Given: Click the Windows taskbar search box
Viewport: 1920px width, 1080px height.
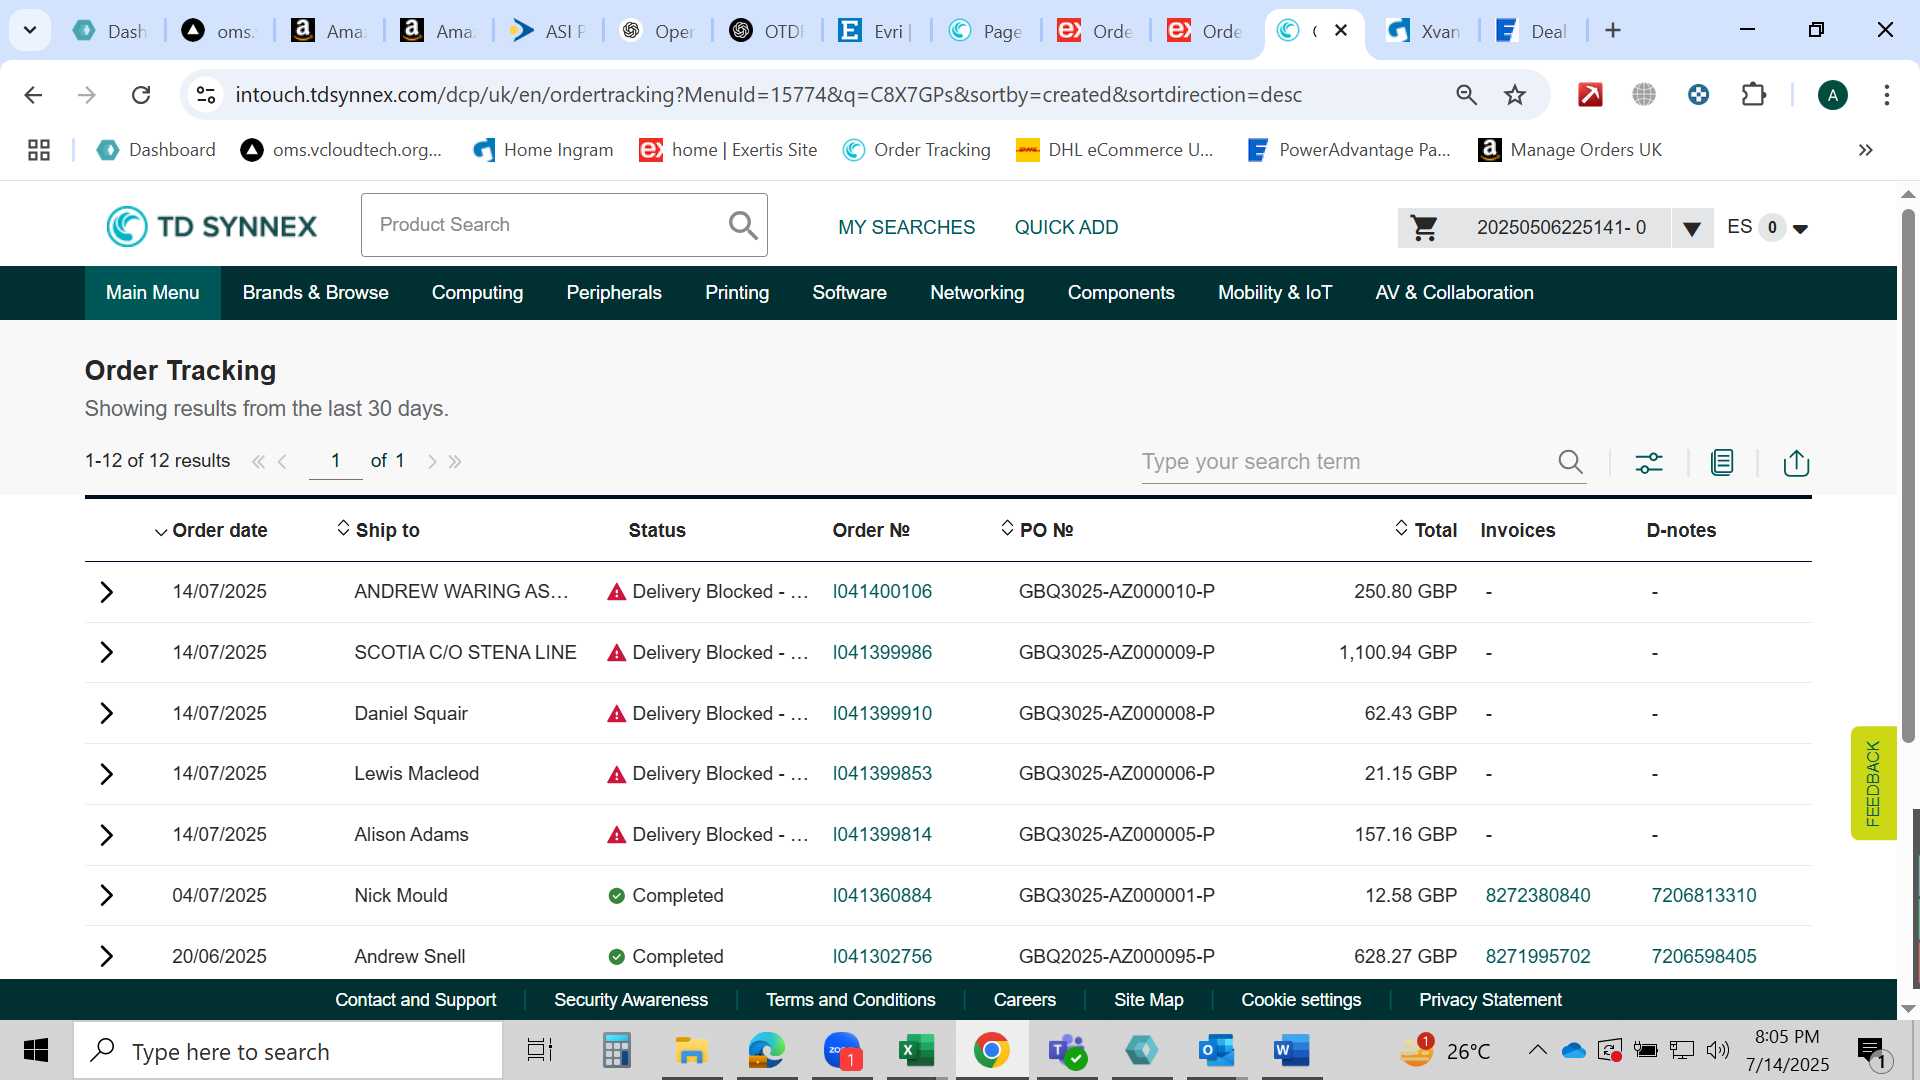Looking at the screenshot, I should tap(288, 1051).
